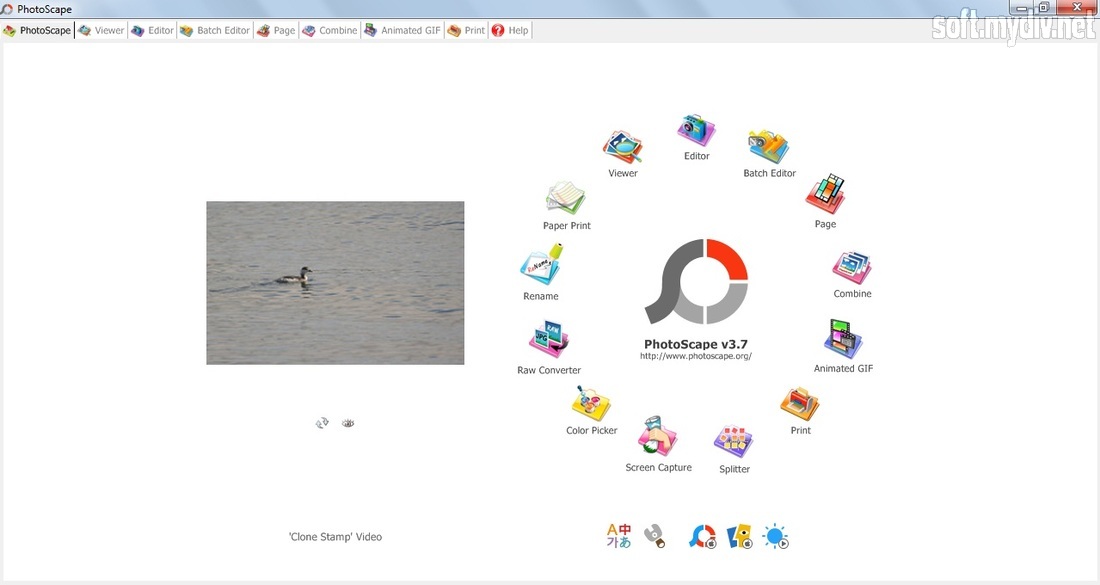Switch to the Page tab

276,30
